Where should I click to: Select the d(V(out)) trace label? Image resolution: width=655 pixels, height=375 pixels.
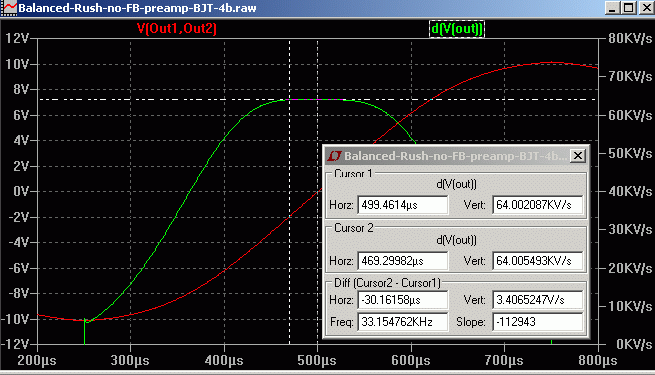457,29
